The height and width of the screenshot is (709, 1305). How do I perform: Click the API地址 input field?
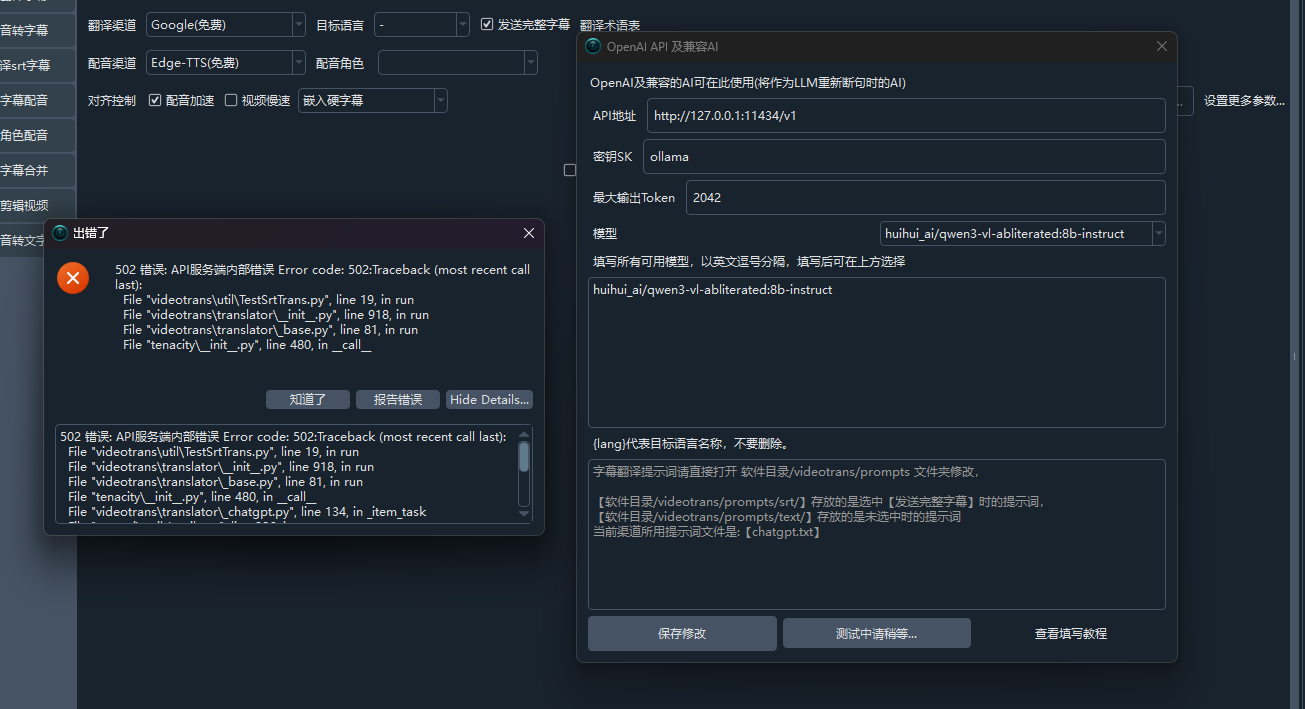[905, 116]
